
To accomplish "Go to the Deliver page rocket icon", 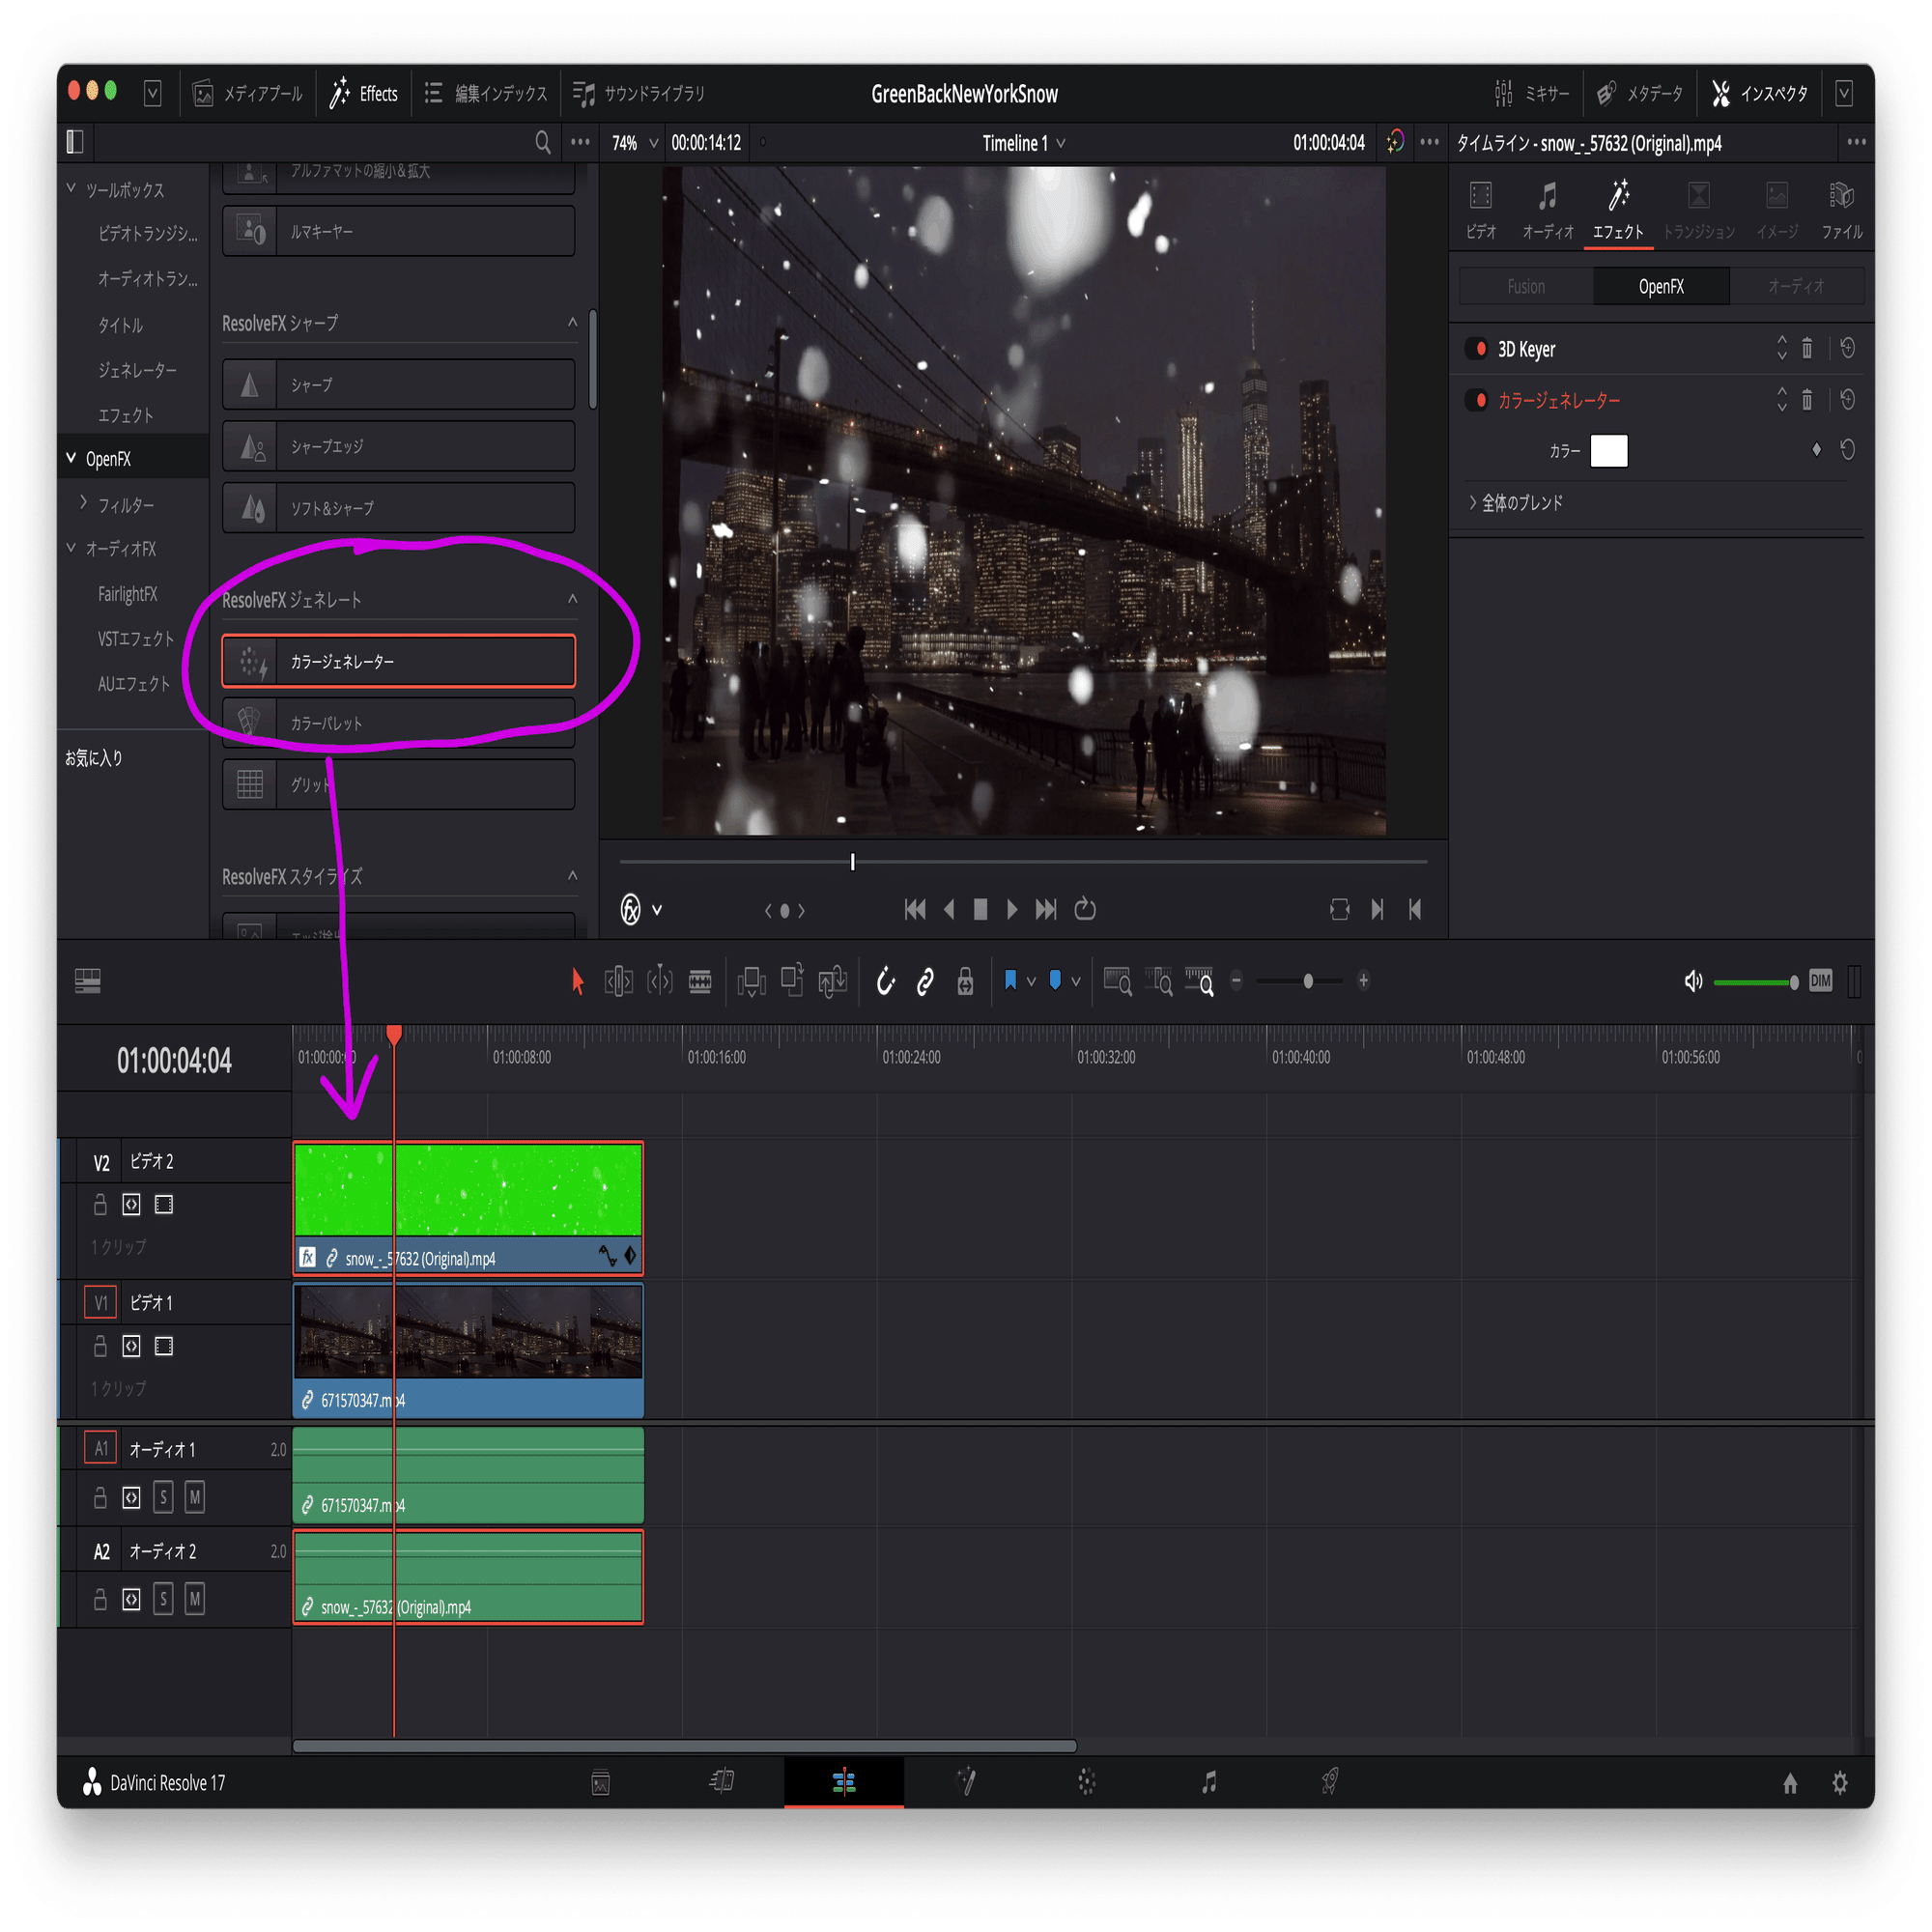I will (1330, 1782).
